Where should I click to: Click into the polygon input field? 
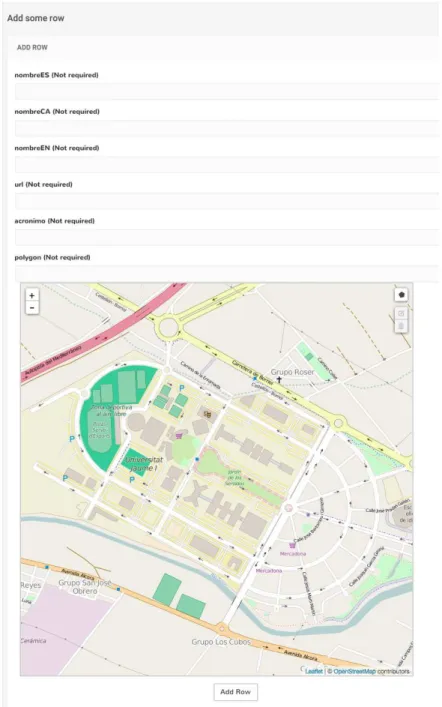click(227, 274)
